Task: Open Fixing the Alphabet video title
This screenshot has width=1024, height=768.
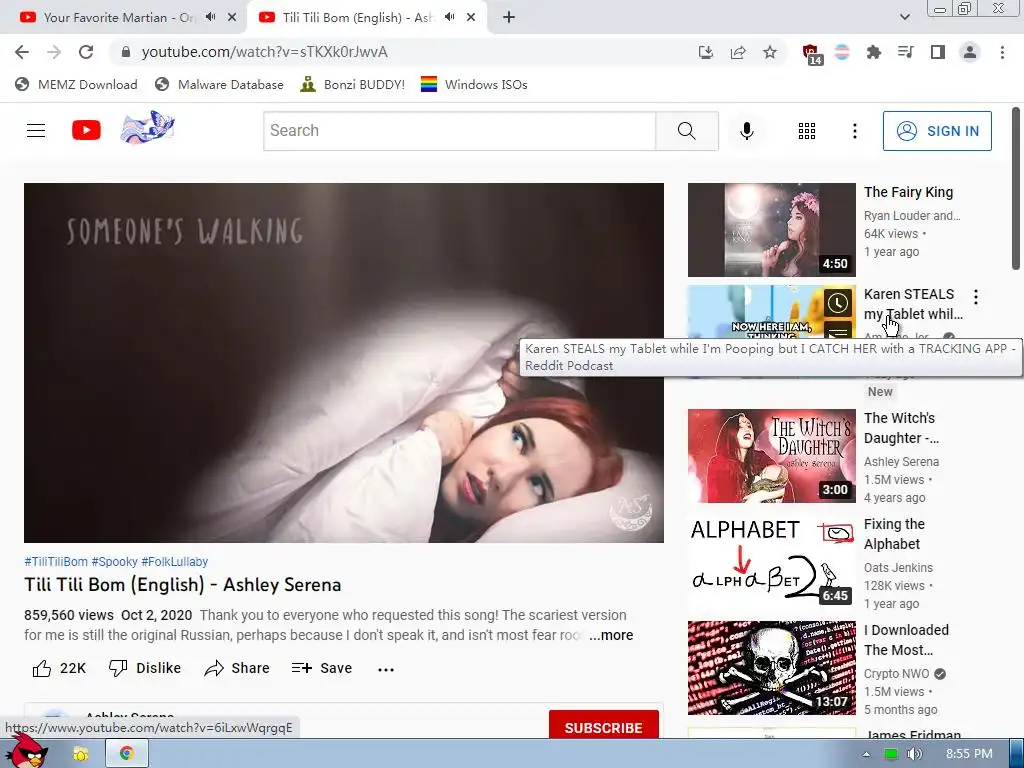Action: point(893,534)
